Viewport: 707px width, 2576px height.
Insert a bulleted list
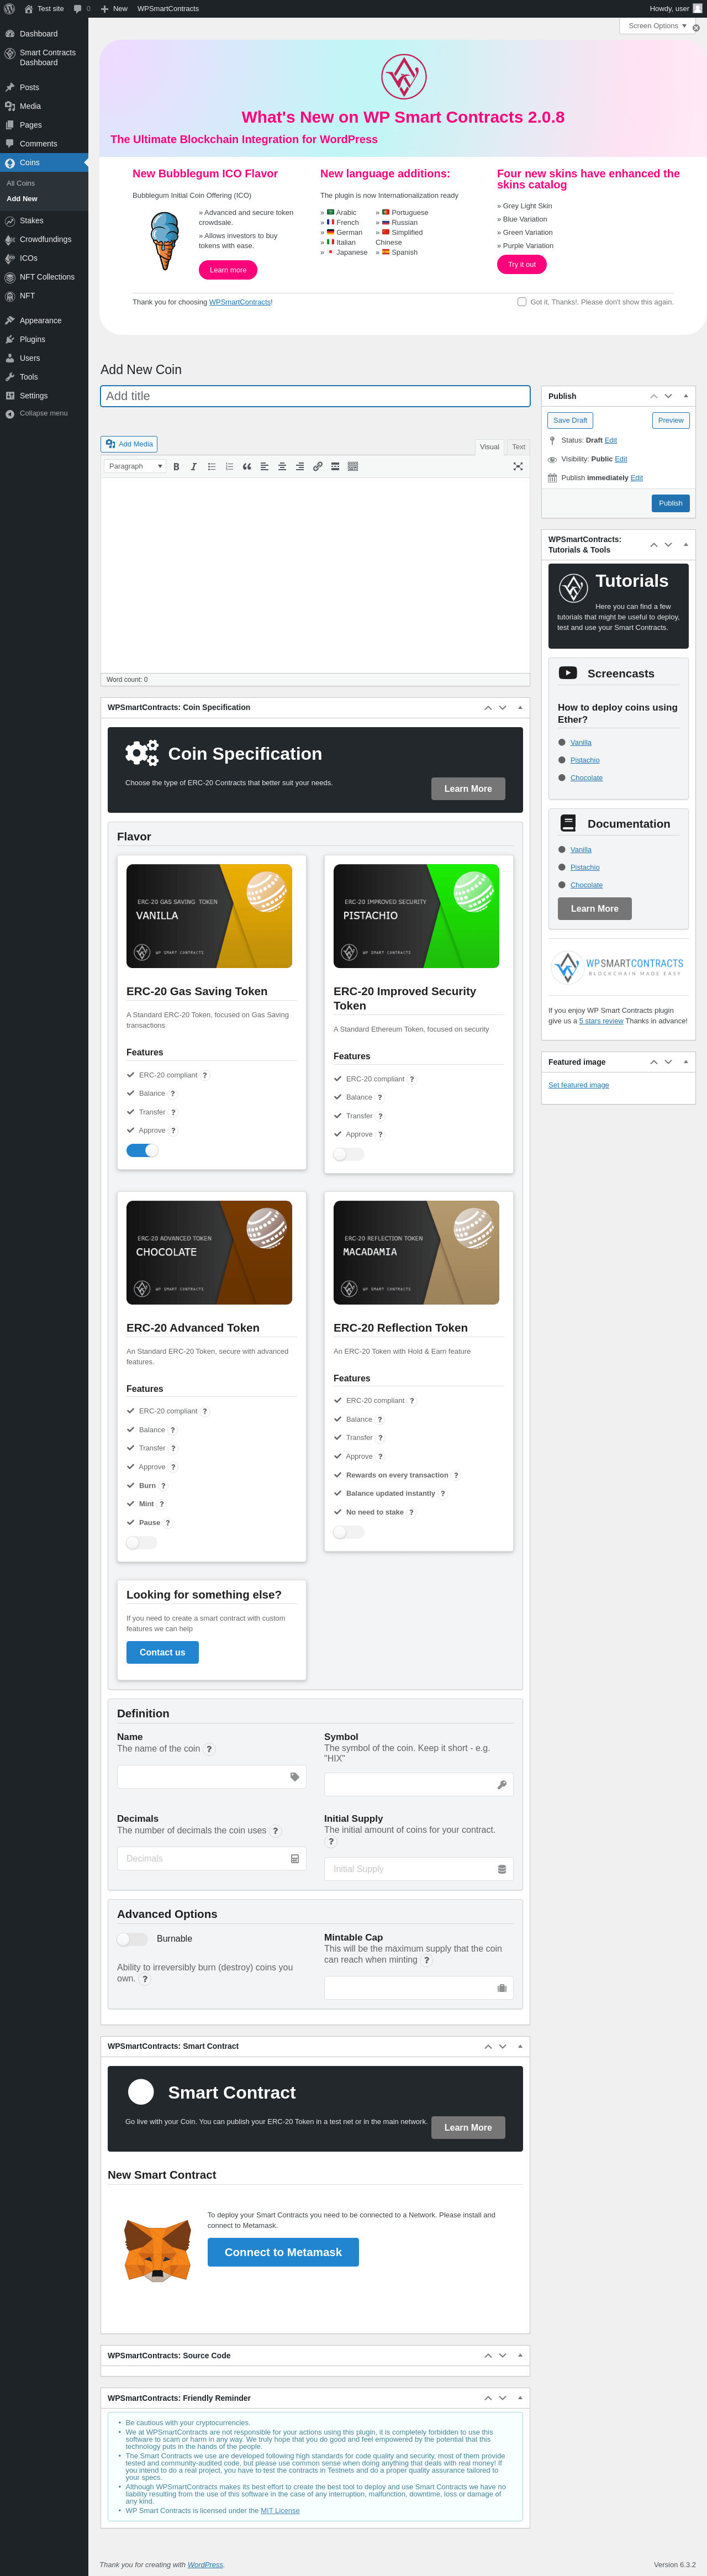(x=212, y=466)
